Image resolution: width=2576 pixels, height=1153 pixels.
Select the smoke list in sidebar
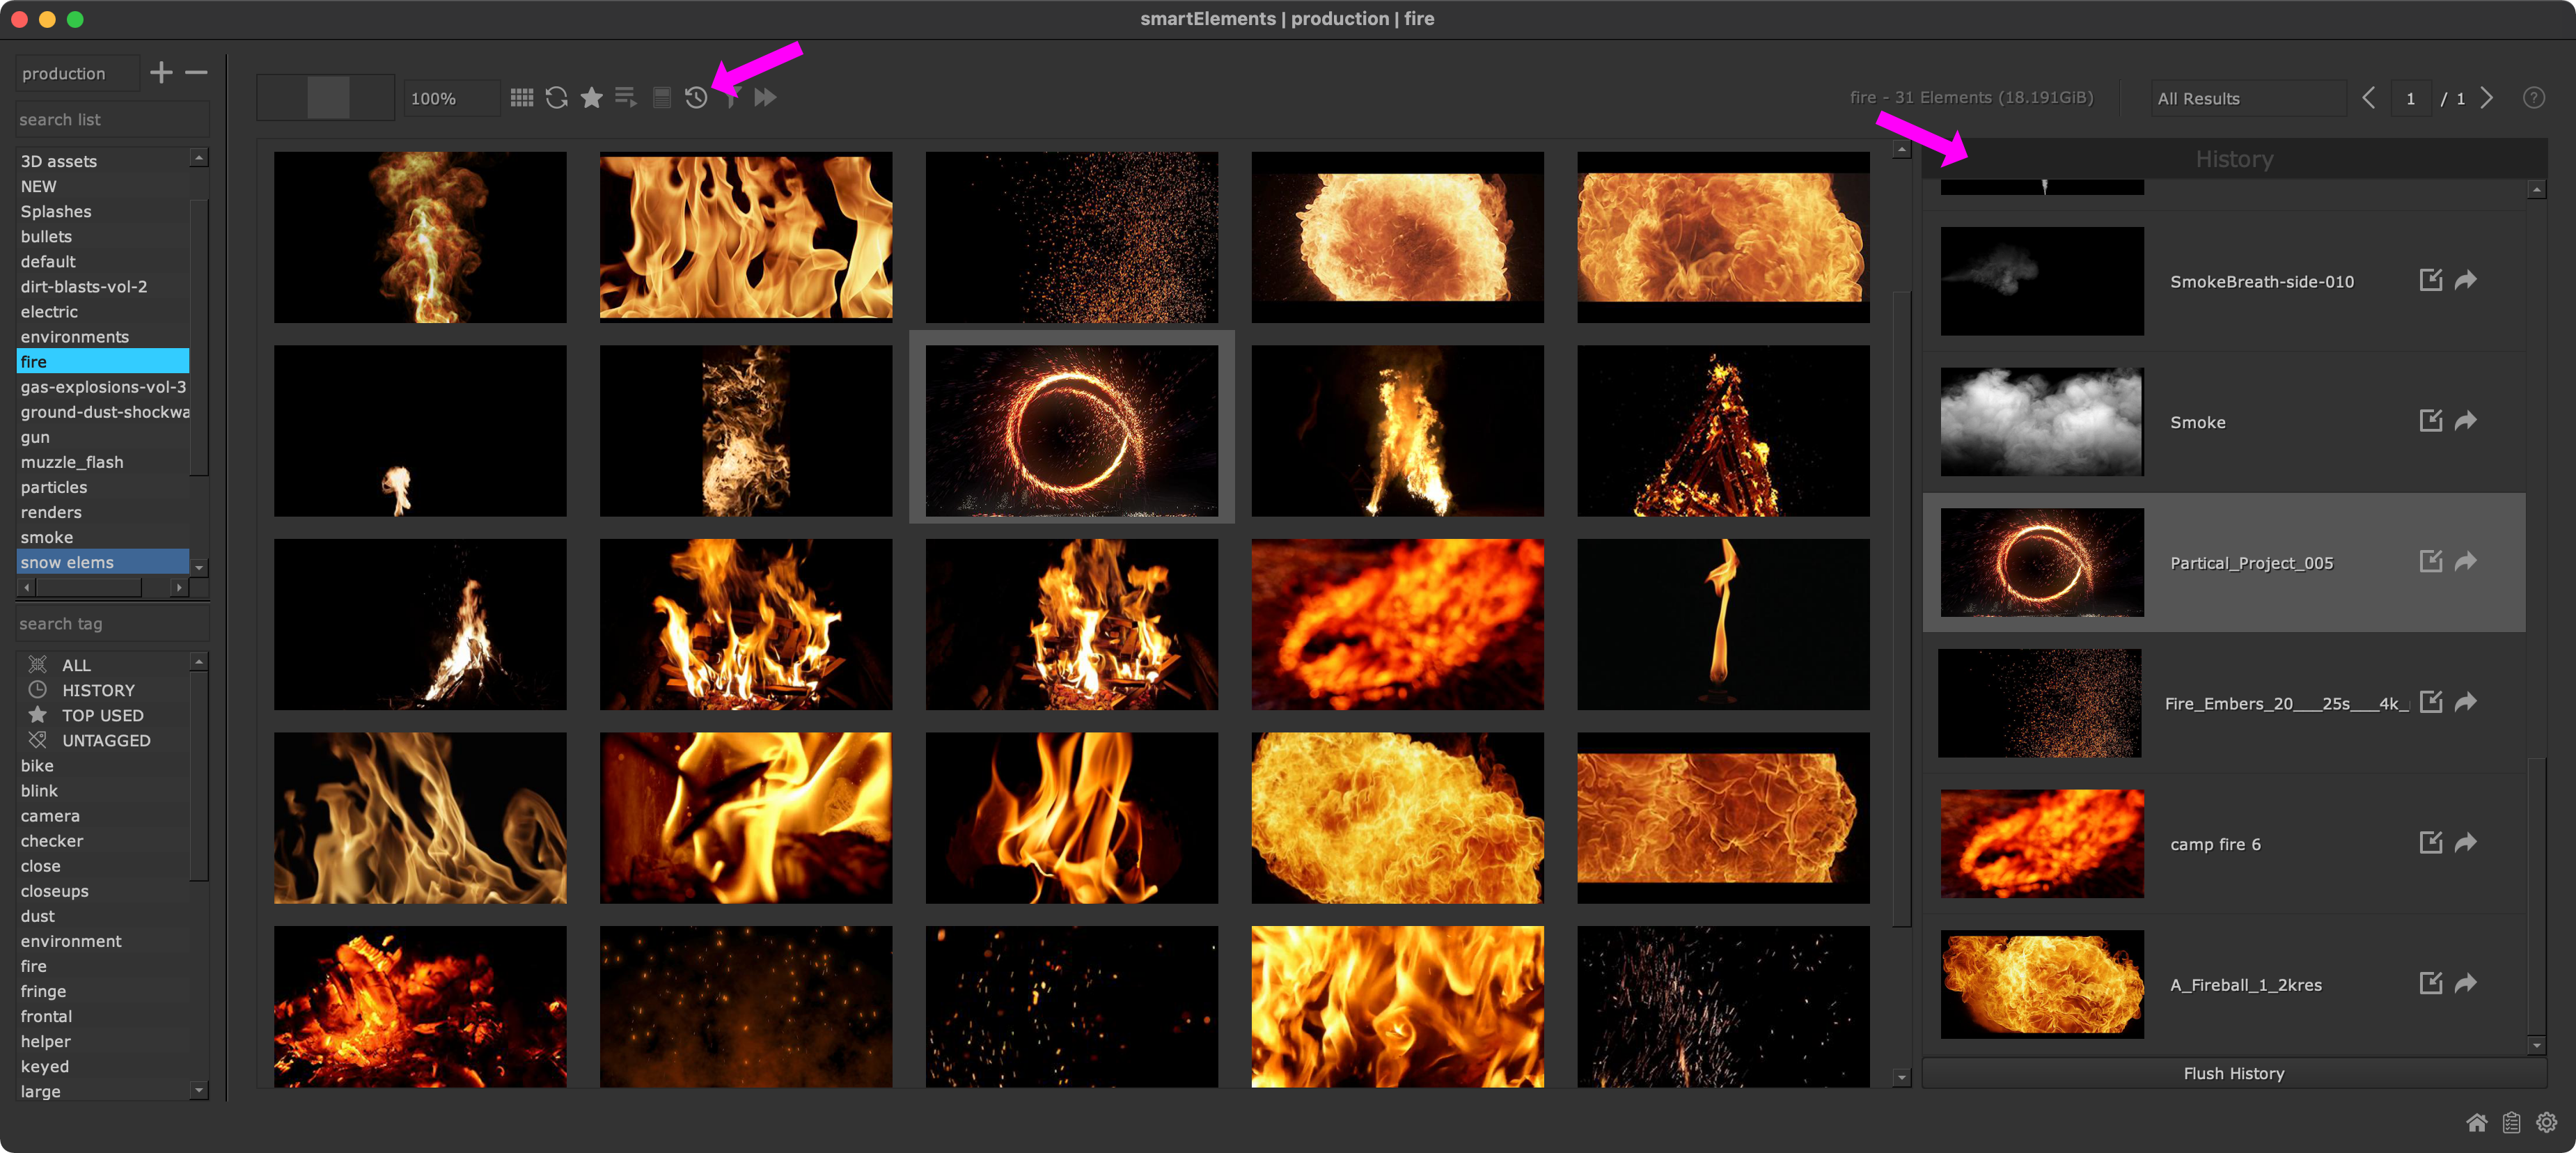tap(47, 537)
